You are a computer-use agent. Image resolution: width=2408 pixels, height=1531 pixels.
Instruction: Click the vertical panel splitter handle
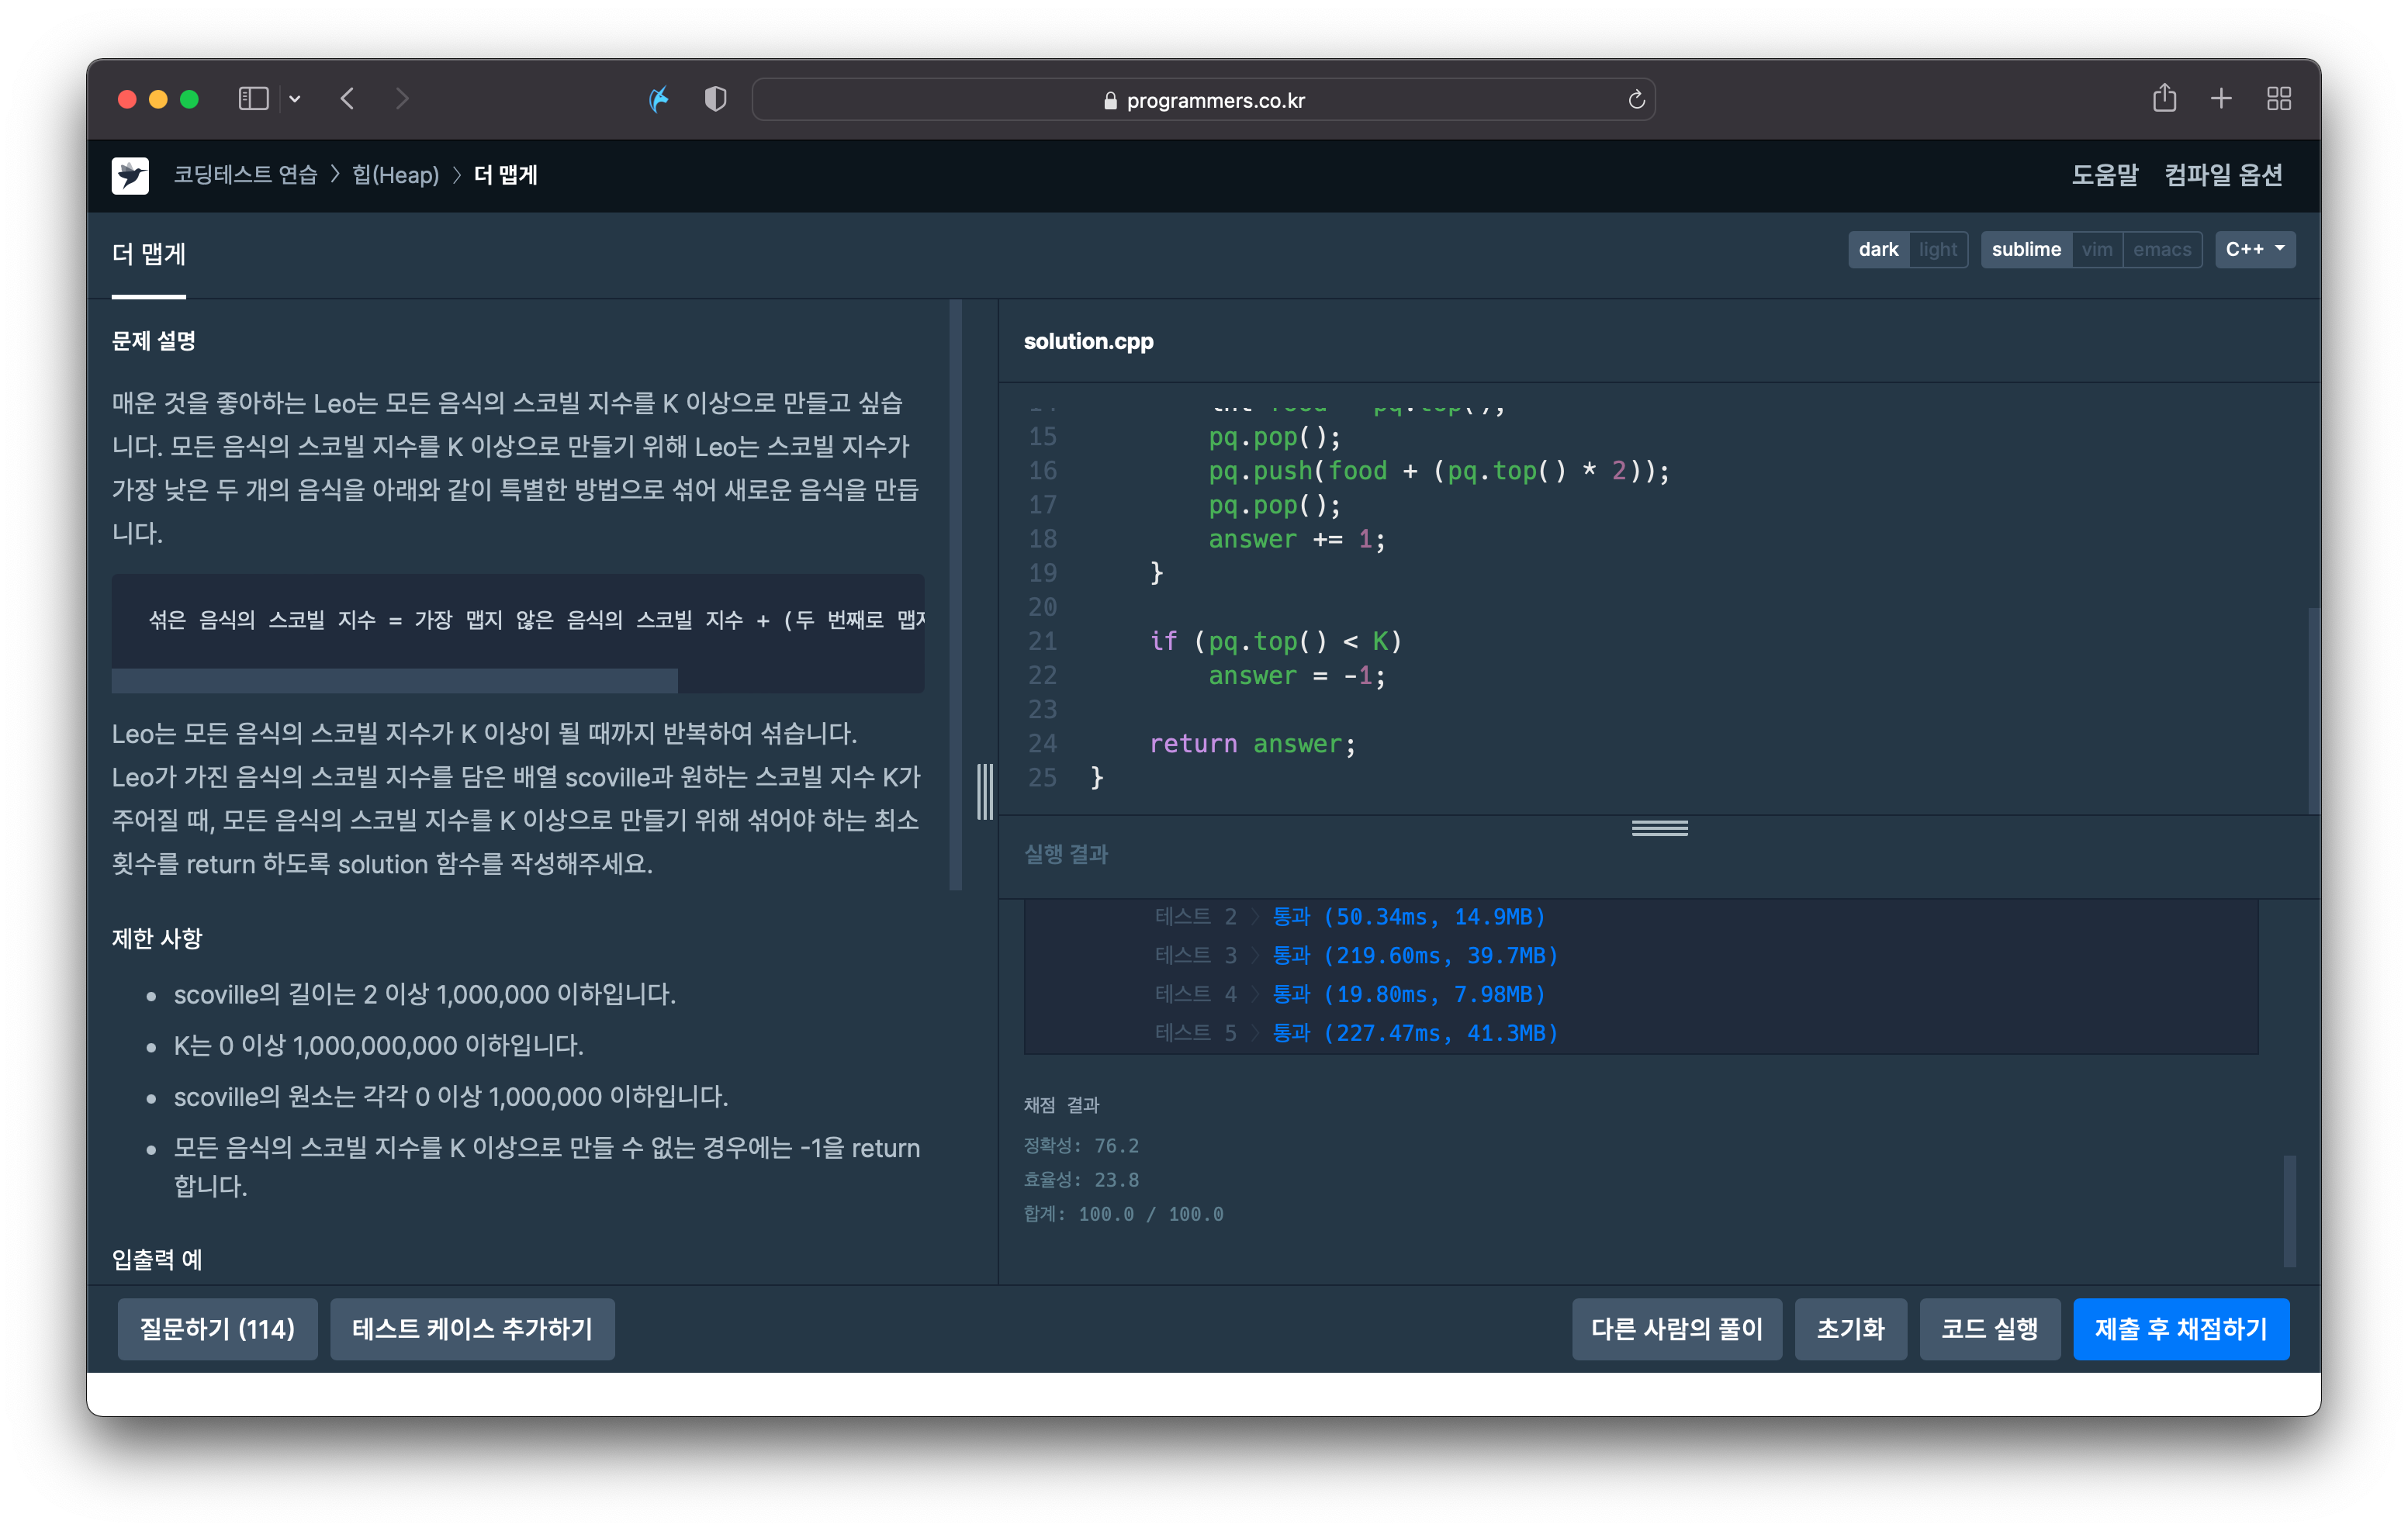tap(985, 791)
